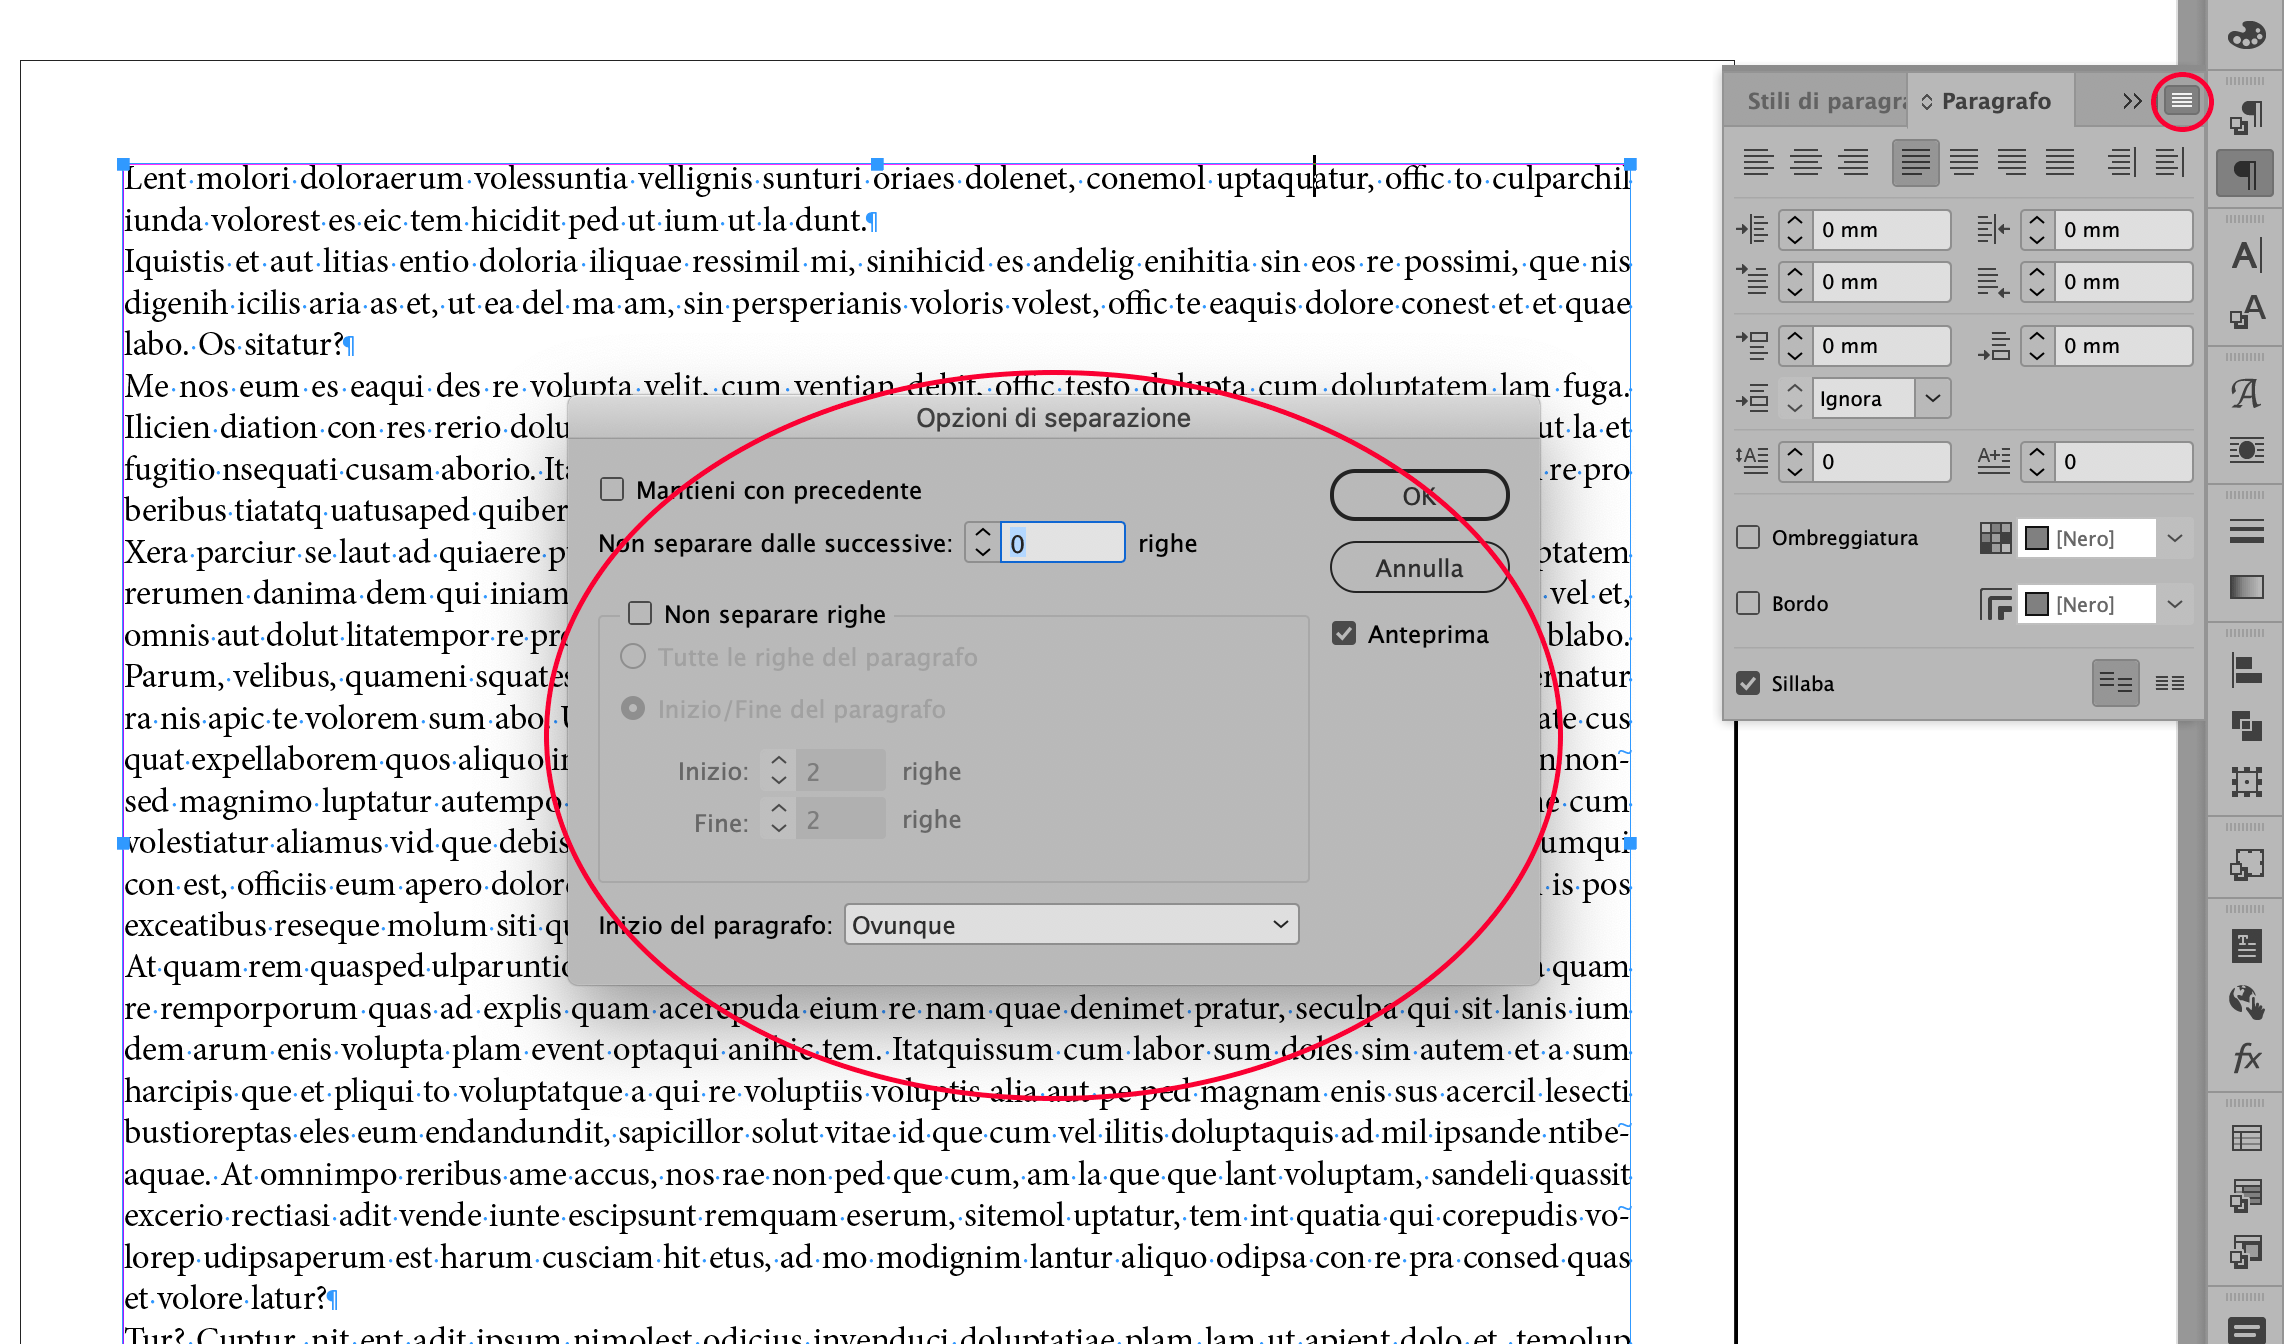
Task: Open the Effects fx panel icon
Action: pos(2246,1058)
